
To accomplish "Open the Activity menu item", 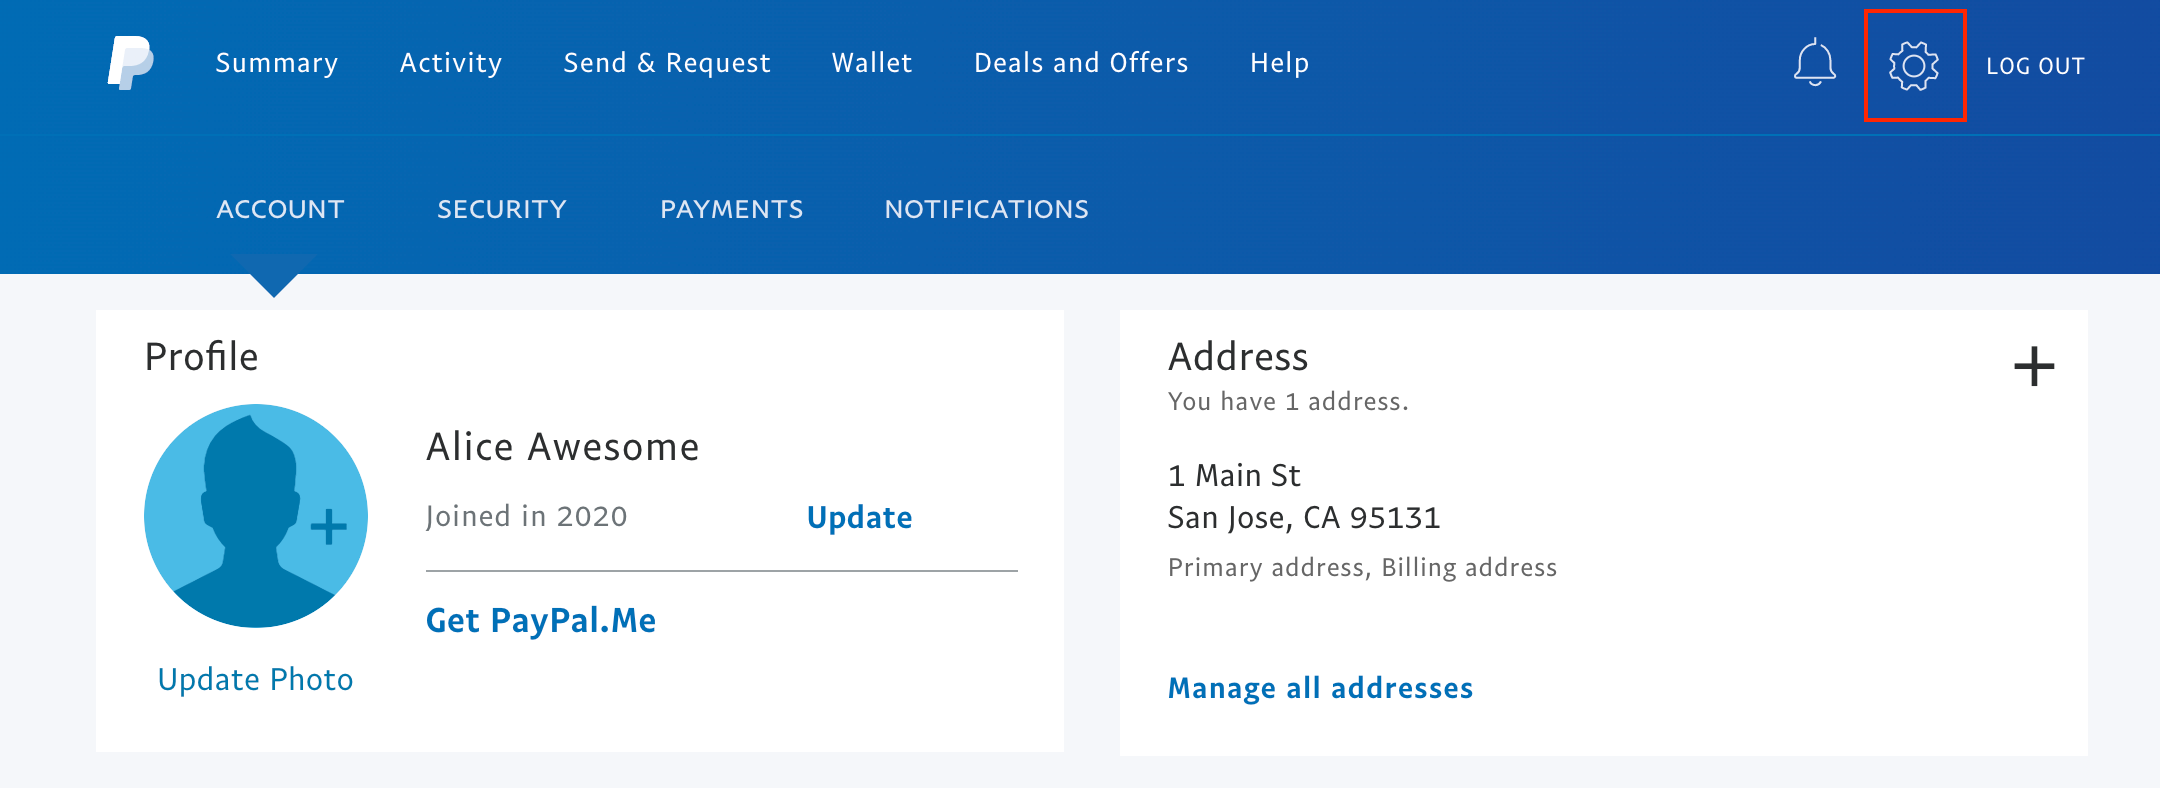I will point(451,63).
